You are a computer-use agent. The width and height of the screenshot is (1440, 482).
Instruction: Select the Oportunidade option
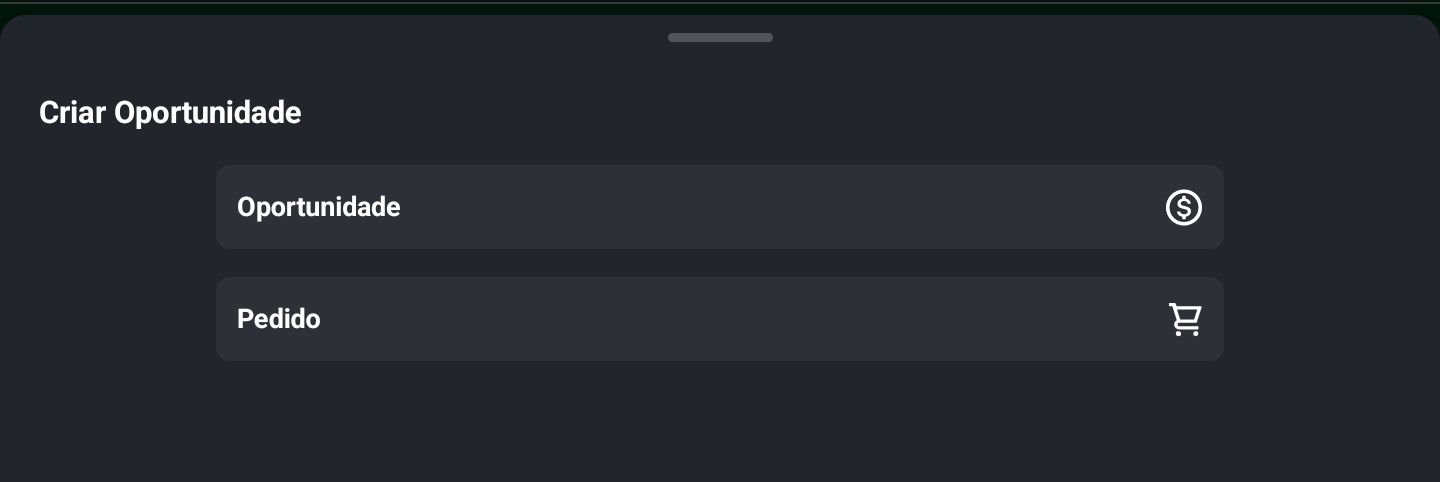pyautogui.click(x=720, y=207)
